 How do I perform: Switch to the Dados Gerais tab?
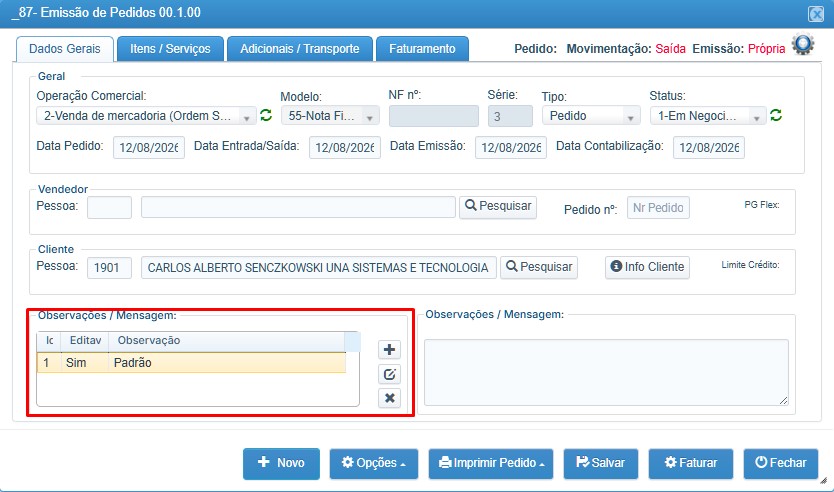pos(65,49)
